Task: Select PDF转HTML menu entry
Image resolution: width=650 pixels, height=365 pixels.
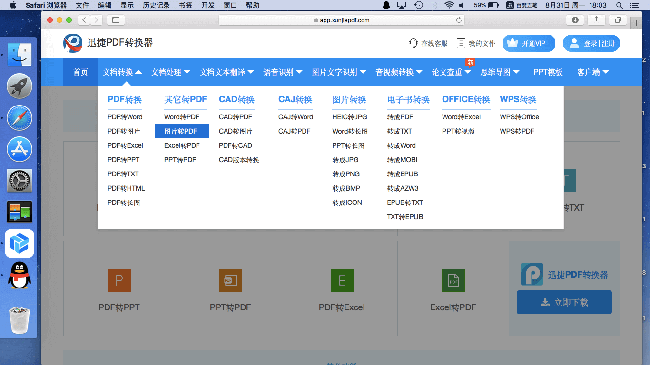Action: (x=126, y=188)
